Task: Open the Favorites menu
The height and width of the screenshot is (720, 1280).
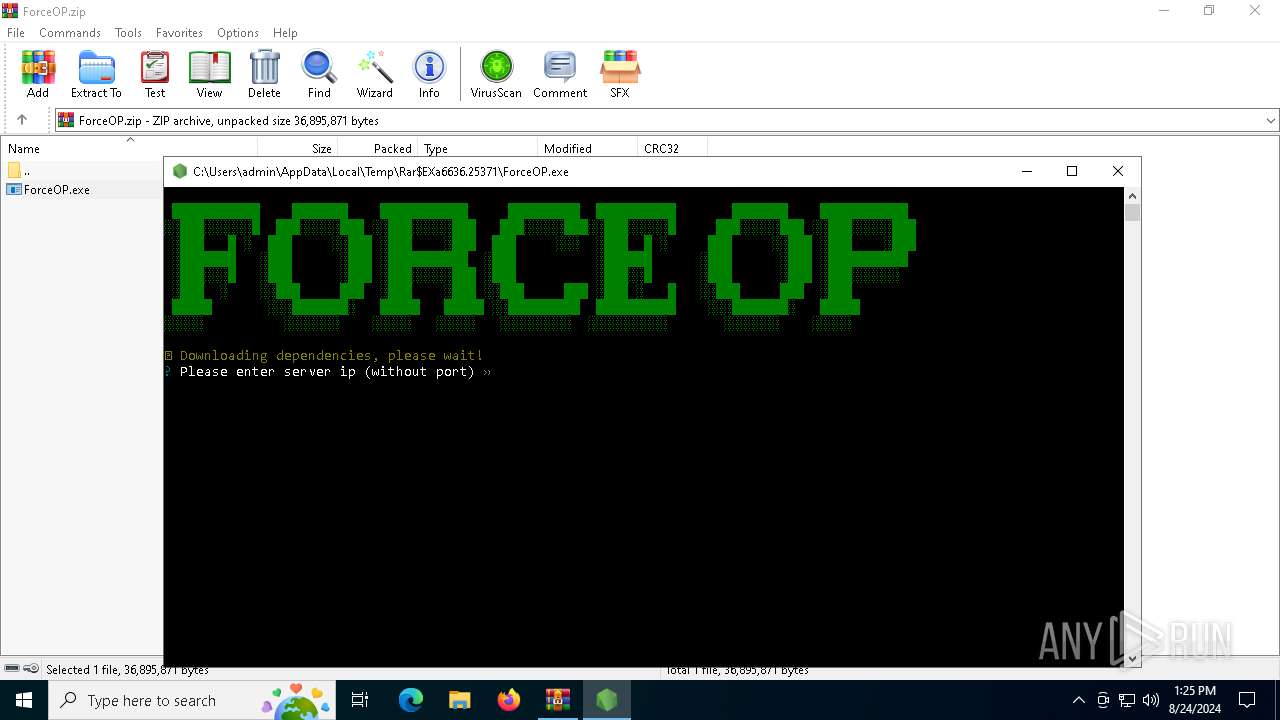Action: coord(179,32)
